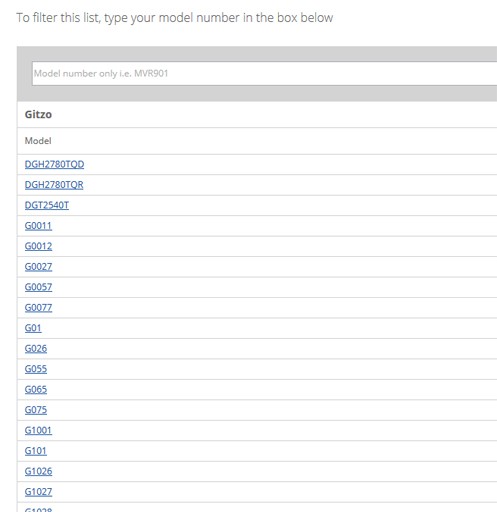Select the DGT2540T model link
497x512 pixels.
click(47, 205)
